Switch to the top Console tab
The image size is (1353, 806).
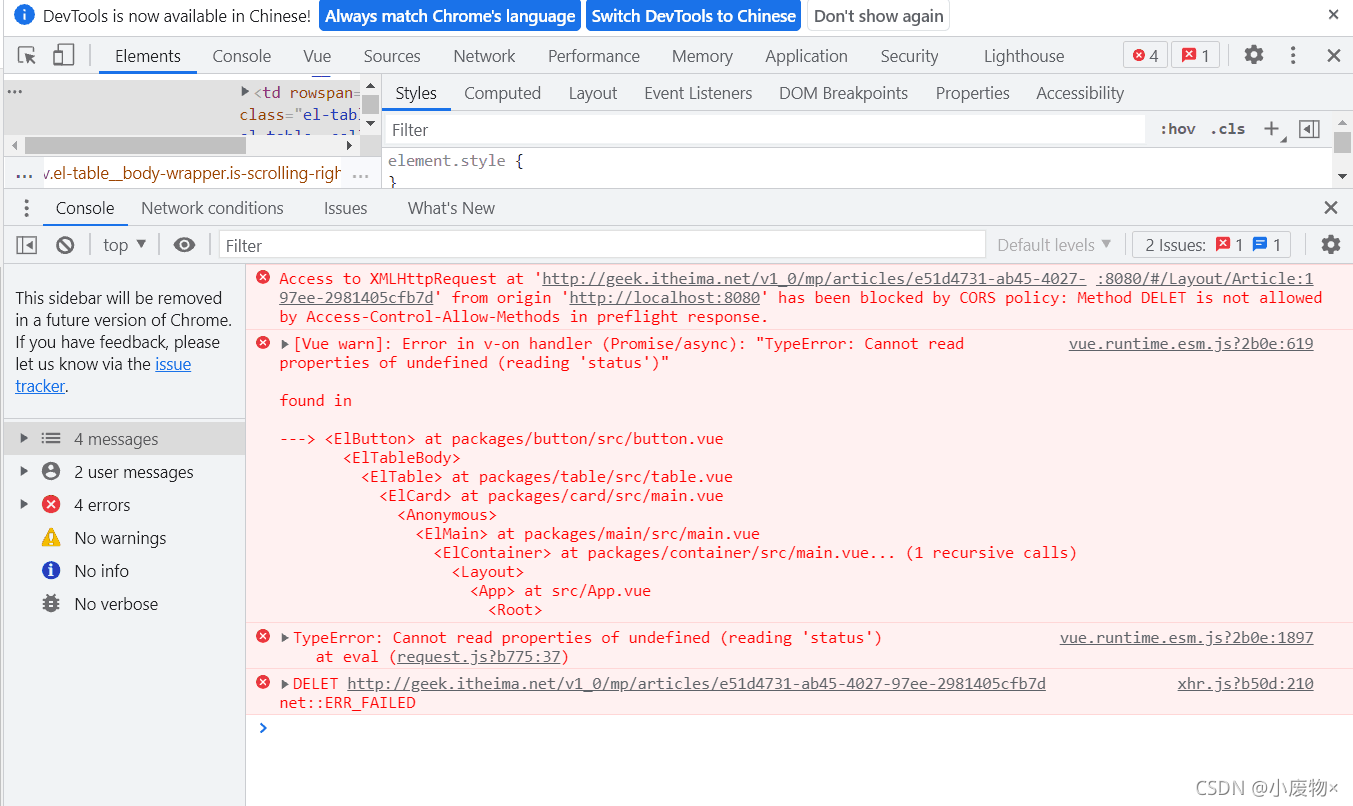coord(242,56)
